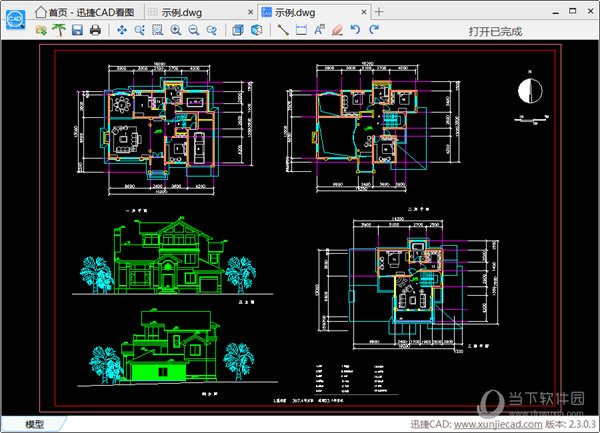Click the zoom in magnifier icon
Image resolution: width=600 pixels, height=433 pixels.
pos(176,31)
